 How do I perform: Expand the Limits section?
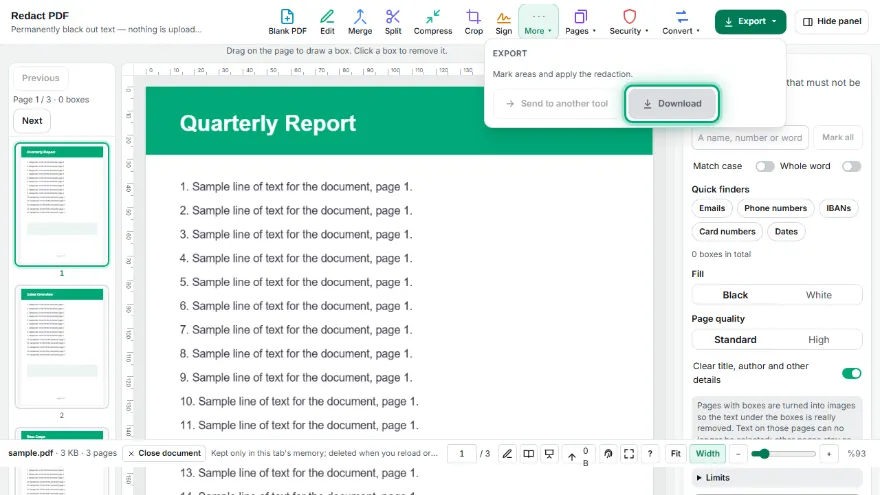point(777,478)
